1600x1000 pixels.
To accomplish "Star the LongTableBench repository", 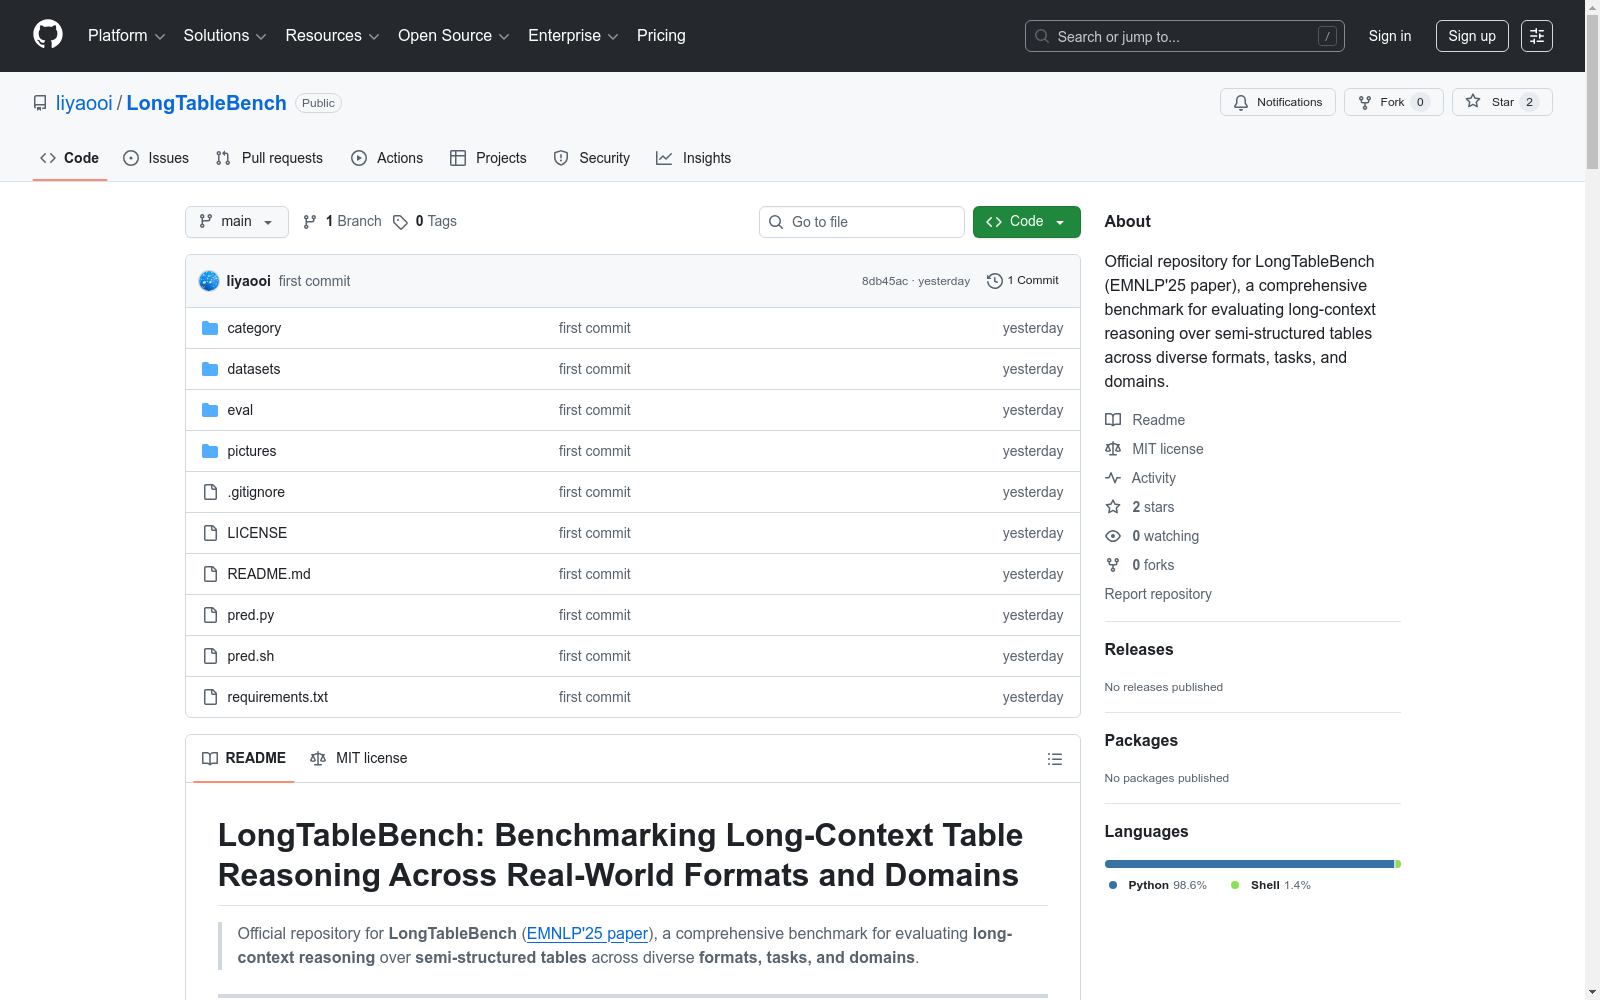I will pyautogui.click(x=1502, y=102).
